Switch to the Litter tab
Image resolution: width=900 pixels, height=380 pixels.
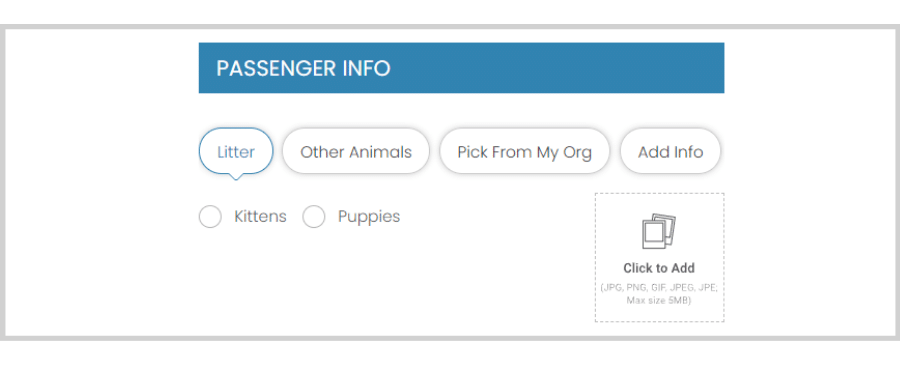236,152
